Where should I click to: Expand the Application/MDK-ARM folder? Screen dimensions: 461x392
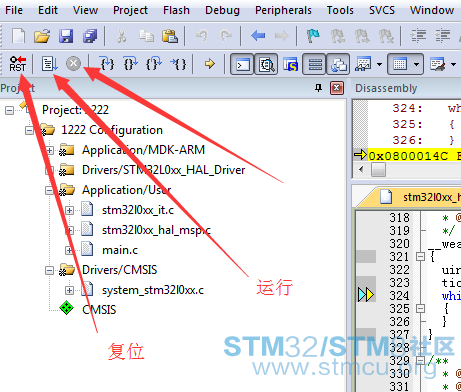click(x=49, y=150)
